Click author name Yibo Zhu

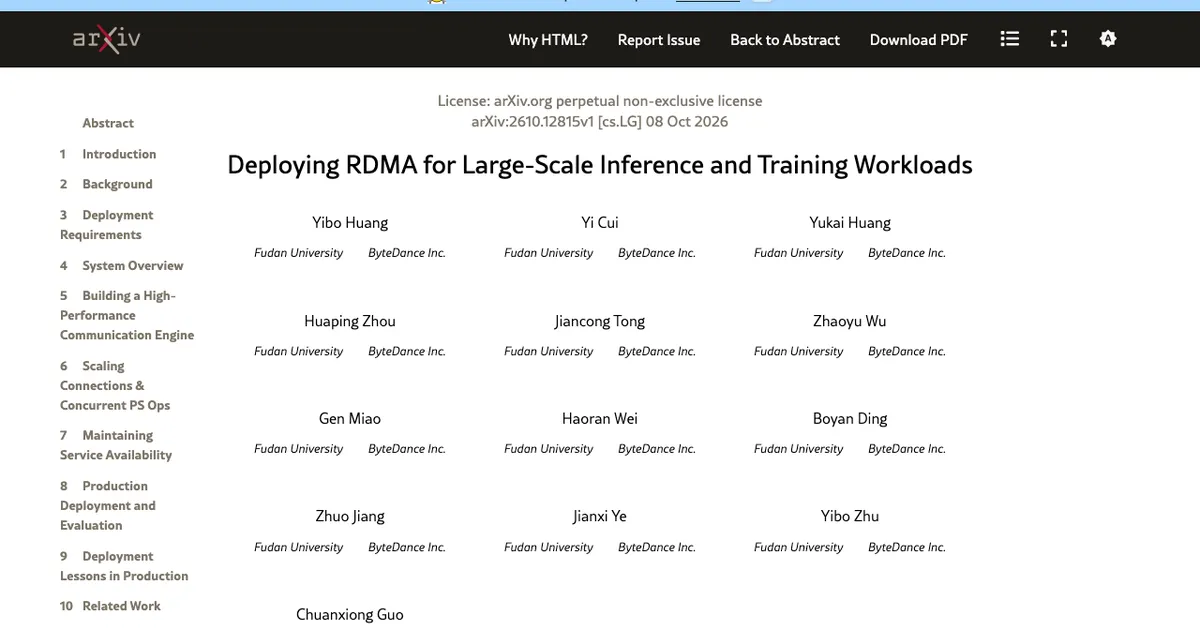850,517
